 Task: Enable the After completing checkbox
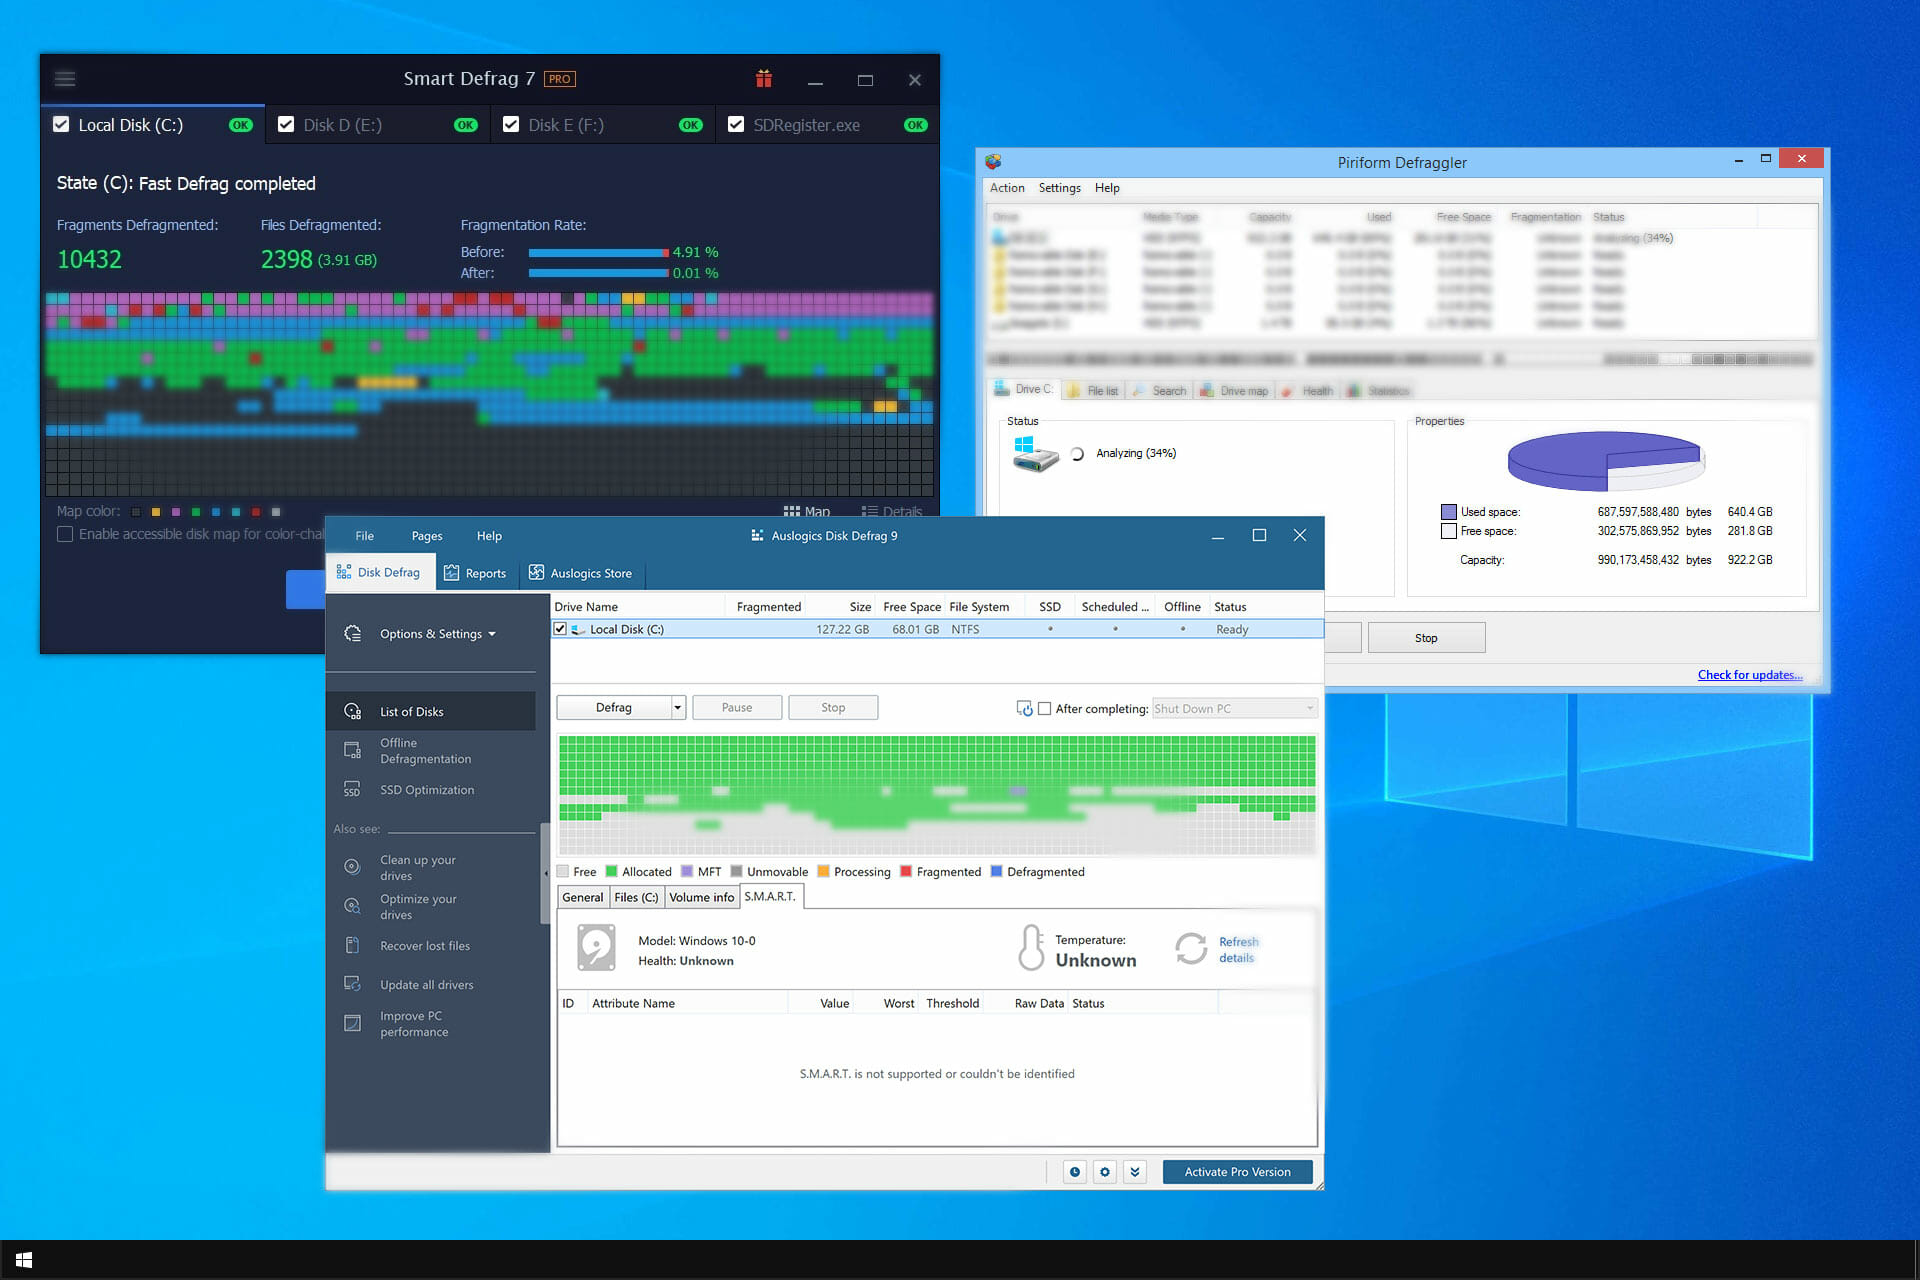pos(1045,708)
